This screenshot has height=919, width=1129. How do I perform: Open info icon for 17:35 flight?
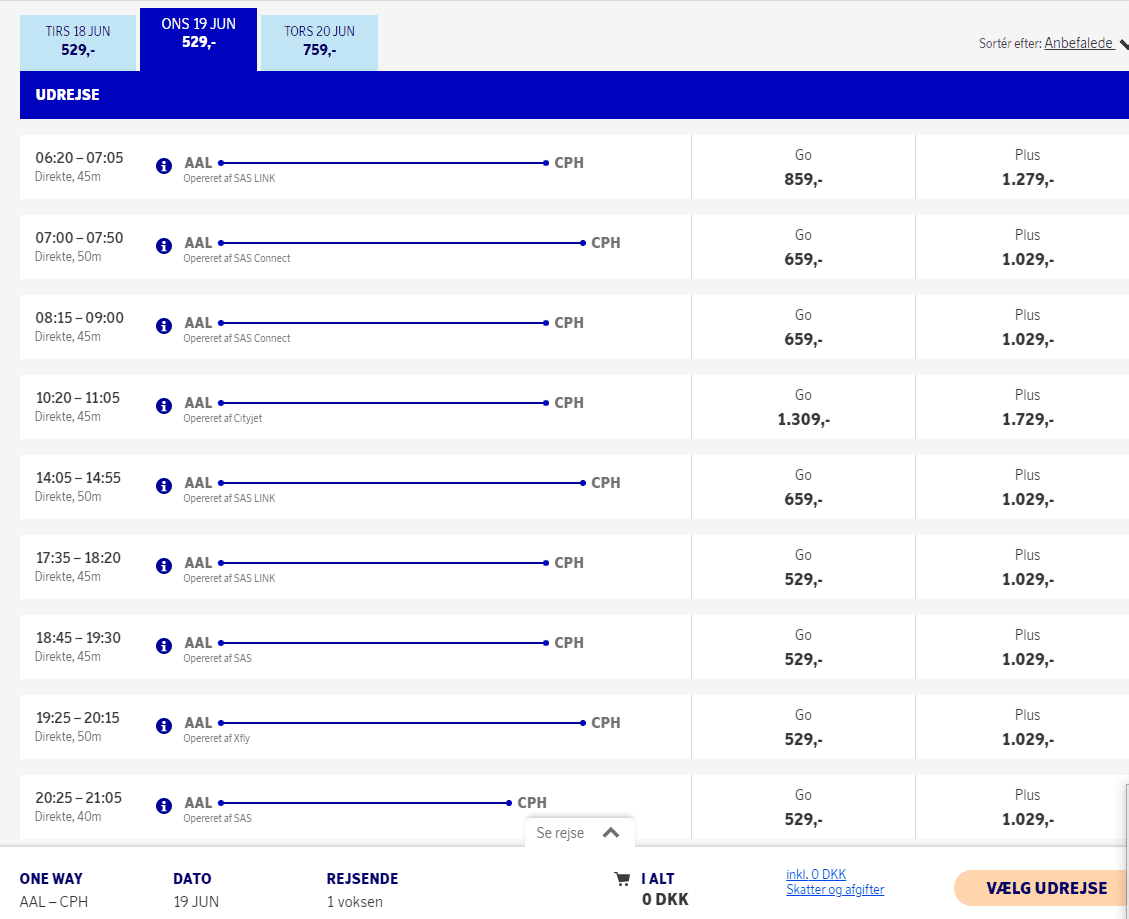[x=164, y=566]
